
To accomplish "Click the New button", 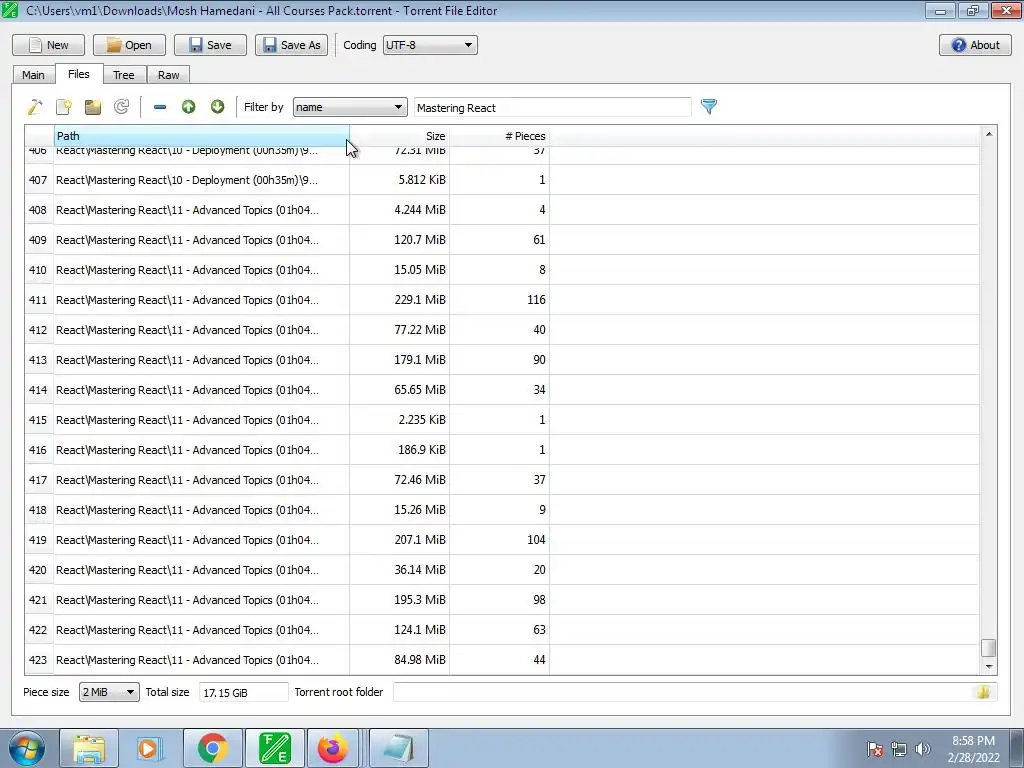I will point(48,45).
